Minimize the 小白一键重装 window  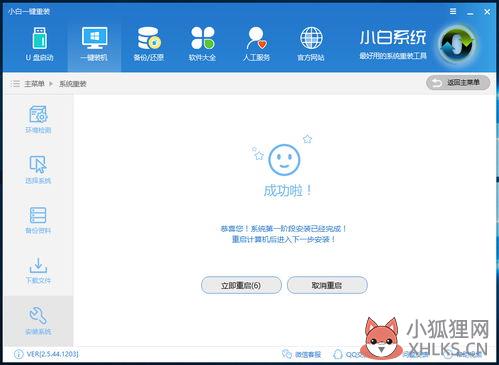tap(470, 13)
